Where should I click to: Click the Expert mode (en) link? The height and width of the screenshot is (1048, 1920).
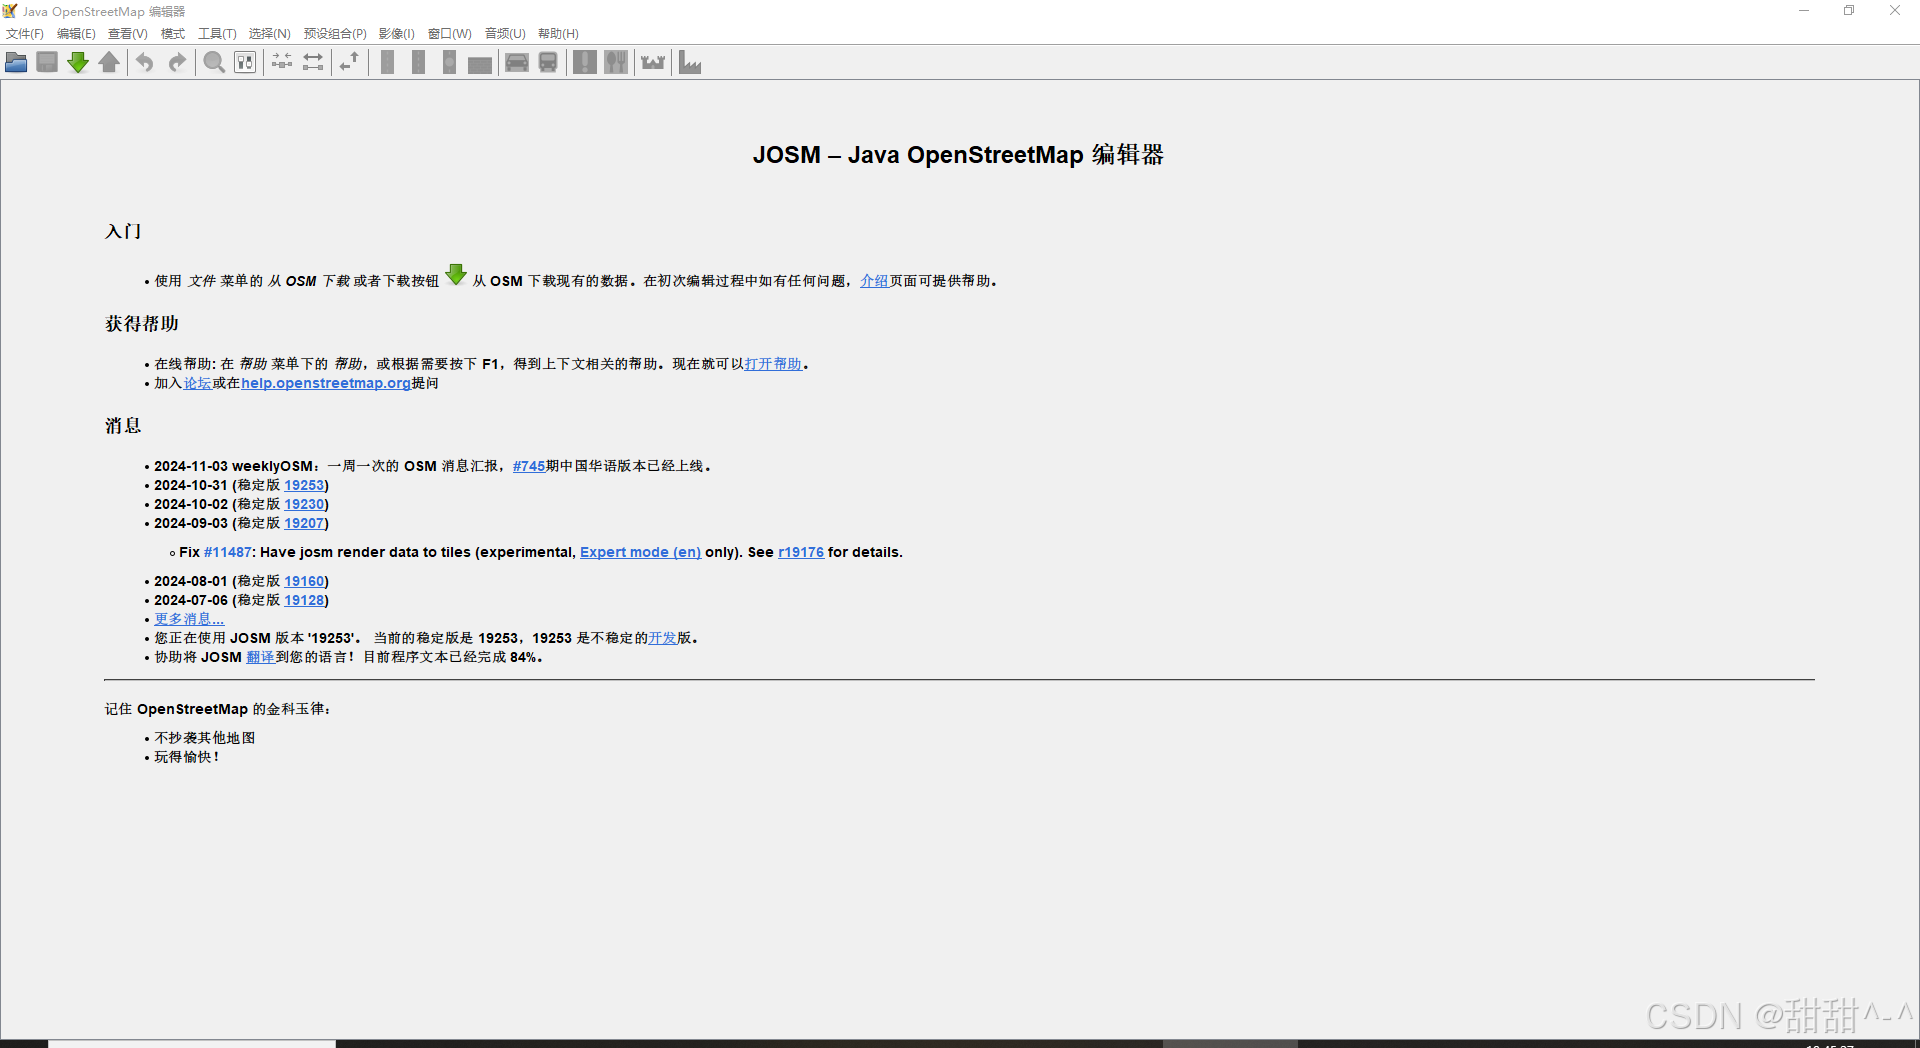point(640,552)
